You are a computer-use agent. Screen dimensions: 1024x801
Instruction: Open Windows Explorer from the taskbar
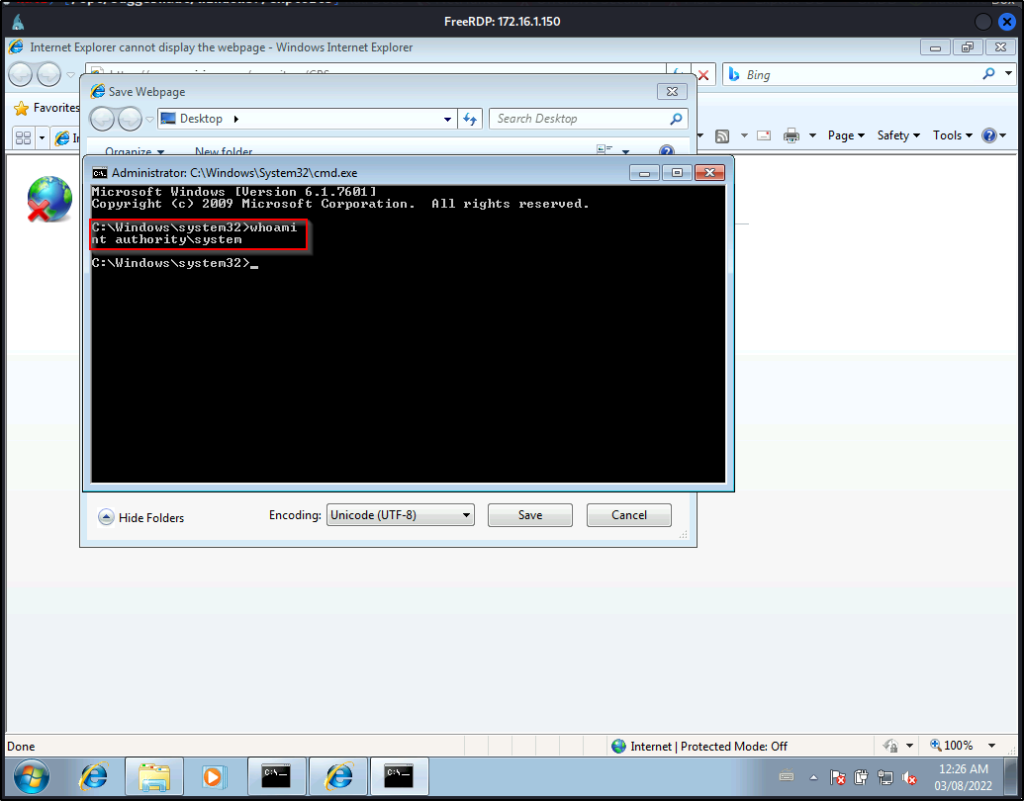click(154, 776)
